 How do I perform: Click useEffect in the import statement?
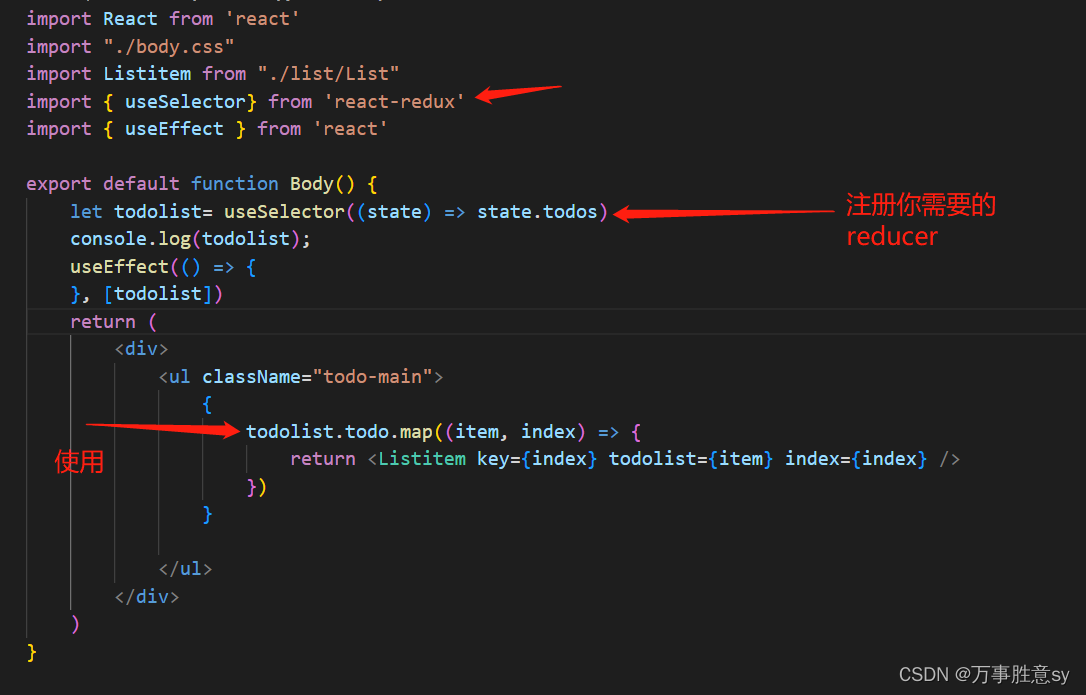[x=174, y=129]
